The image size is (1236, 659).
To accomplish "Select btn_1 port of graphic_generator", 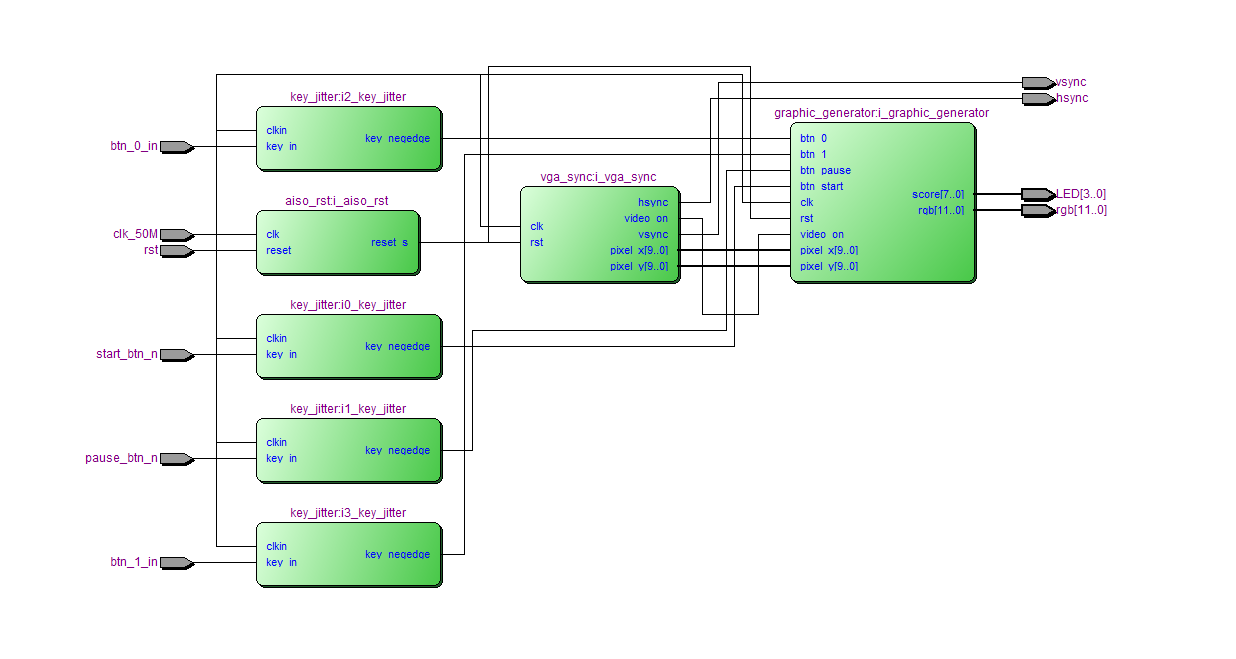I will click(x=813, y=154).
